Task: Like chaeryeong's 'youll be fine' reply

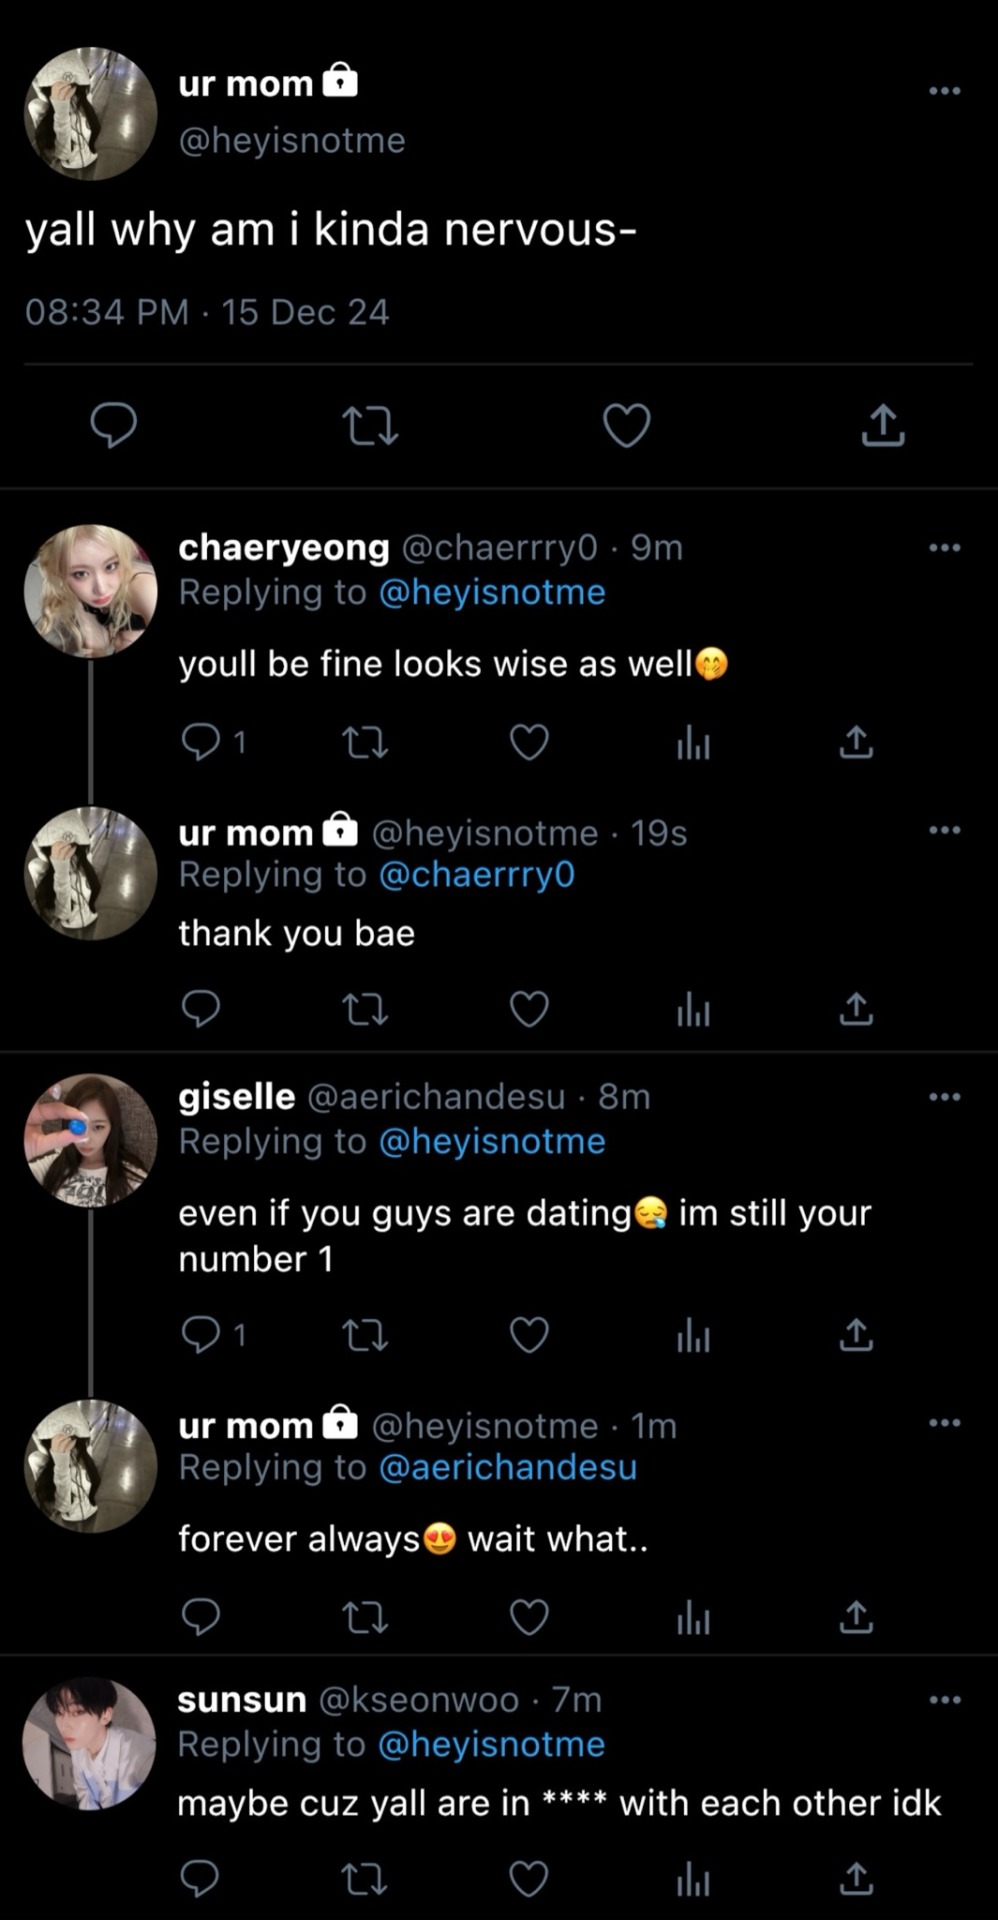Action: 529,742
